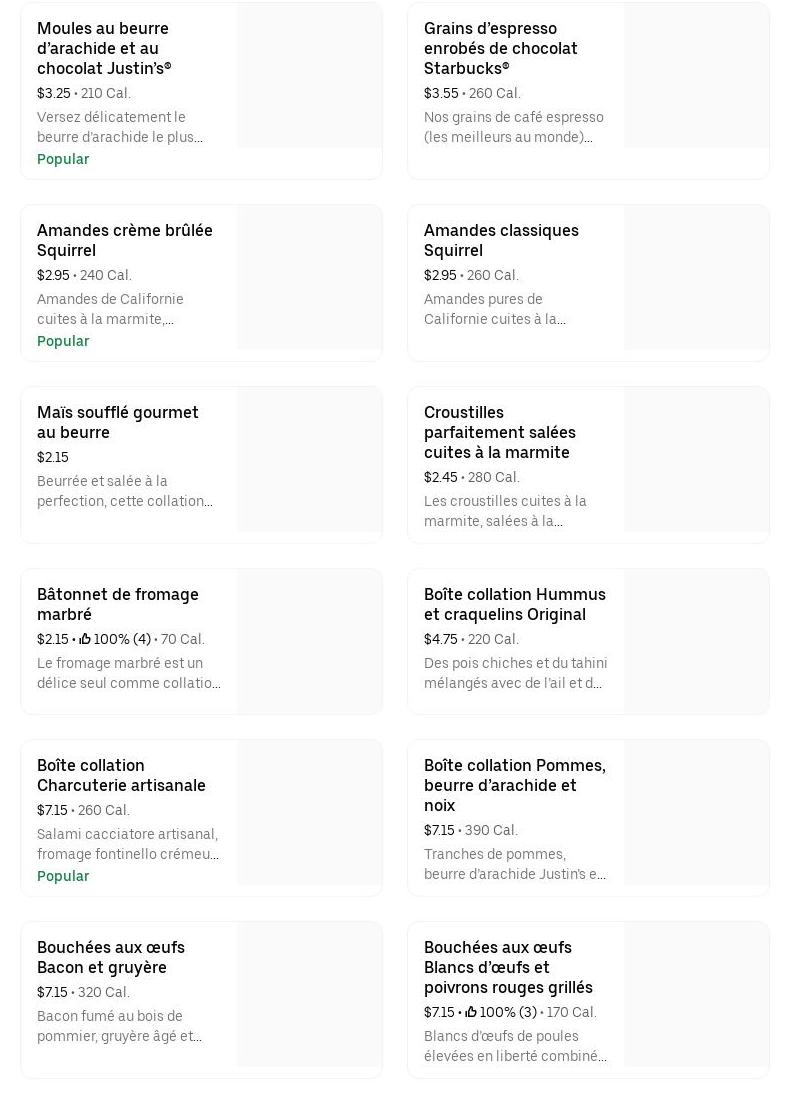Click thumbs-up rating icon on Blancs d'œufs bouchées
The width and height of the screenshot is (804, 1101).
471,1012
